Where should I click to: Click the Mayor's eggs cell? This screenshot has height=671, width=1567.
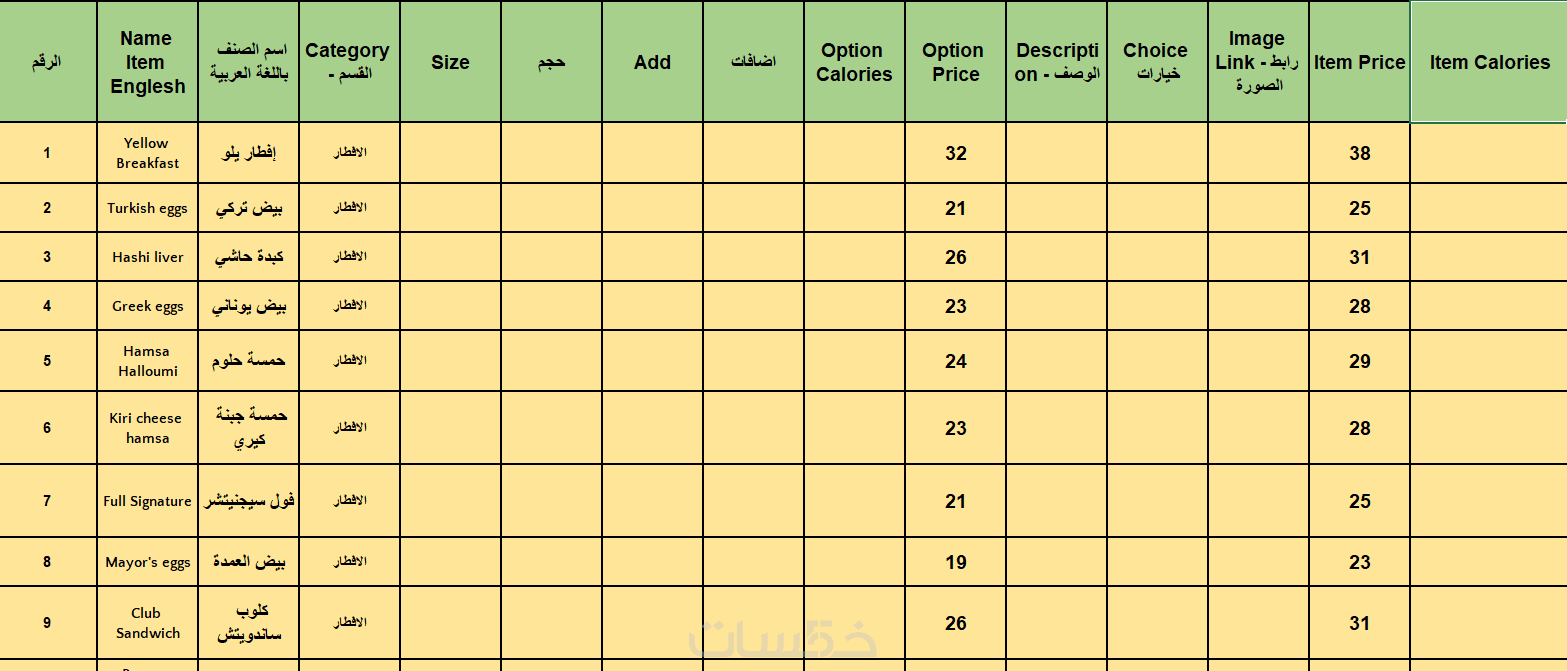(147, 562)
